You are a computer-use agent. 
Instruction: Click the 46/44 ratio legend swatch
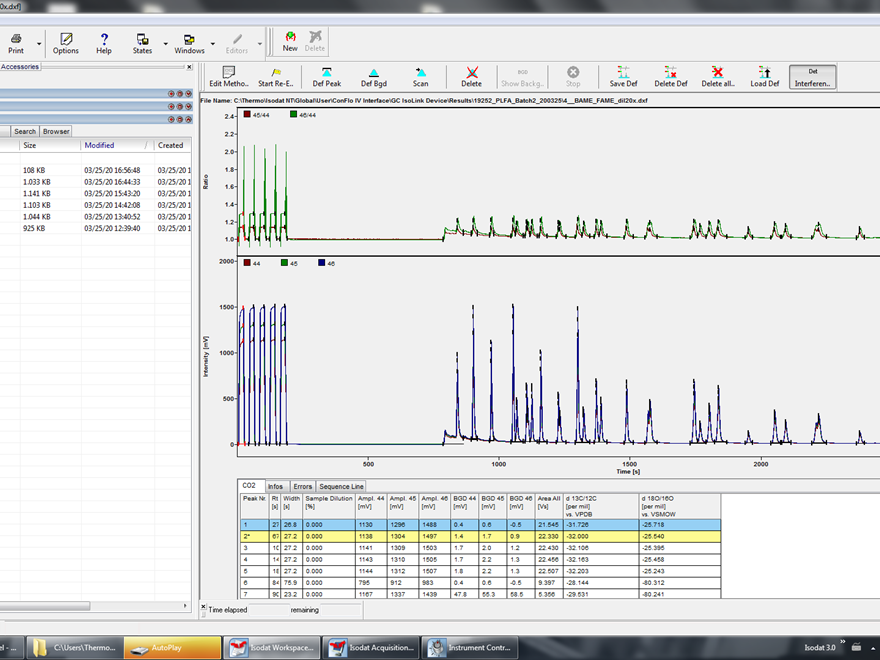(x=294, y=114)
